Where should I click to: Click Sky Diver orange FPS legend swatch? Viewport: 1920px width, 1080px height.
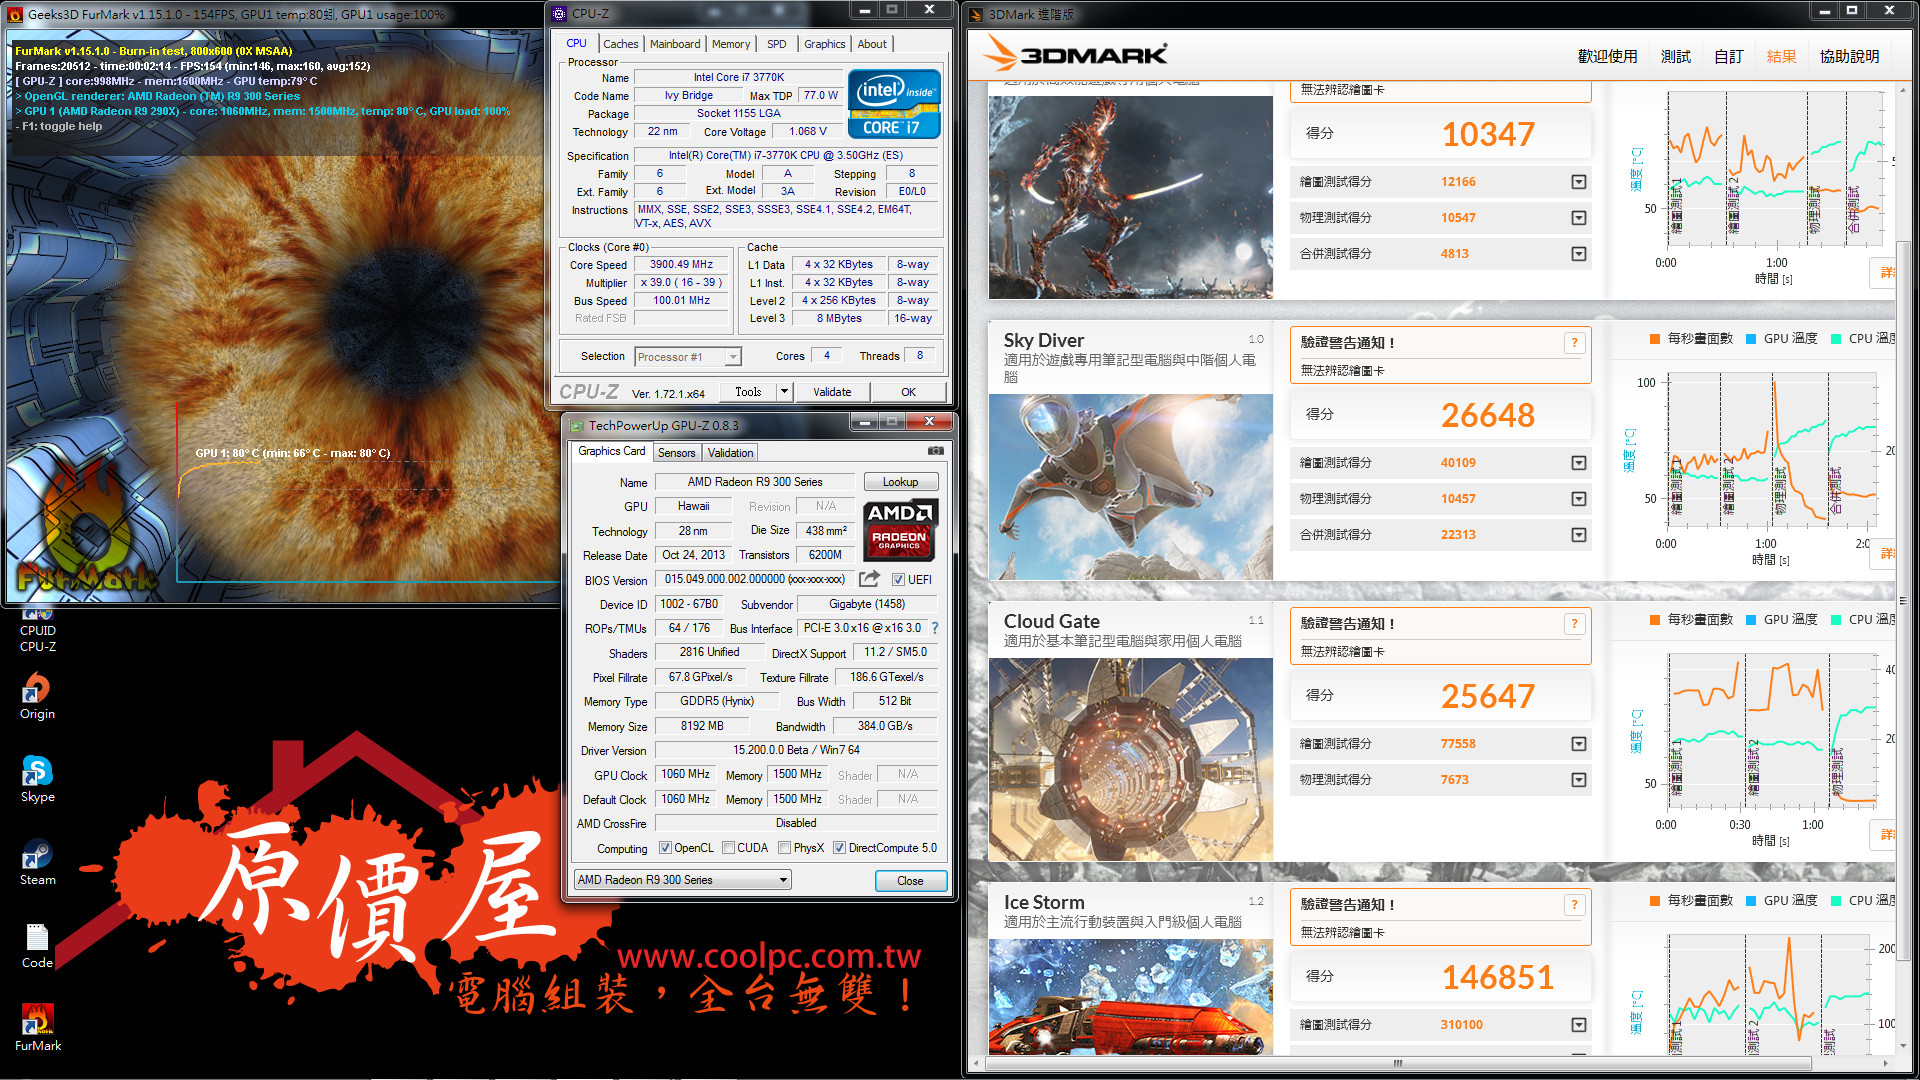point(1655,339)
